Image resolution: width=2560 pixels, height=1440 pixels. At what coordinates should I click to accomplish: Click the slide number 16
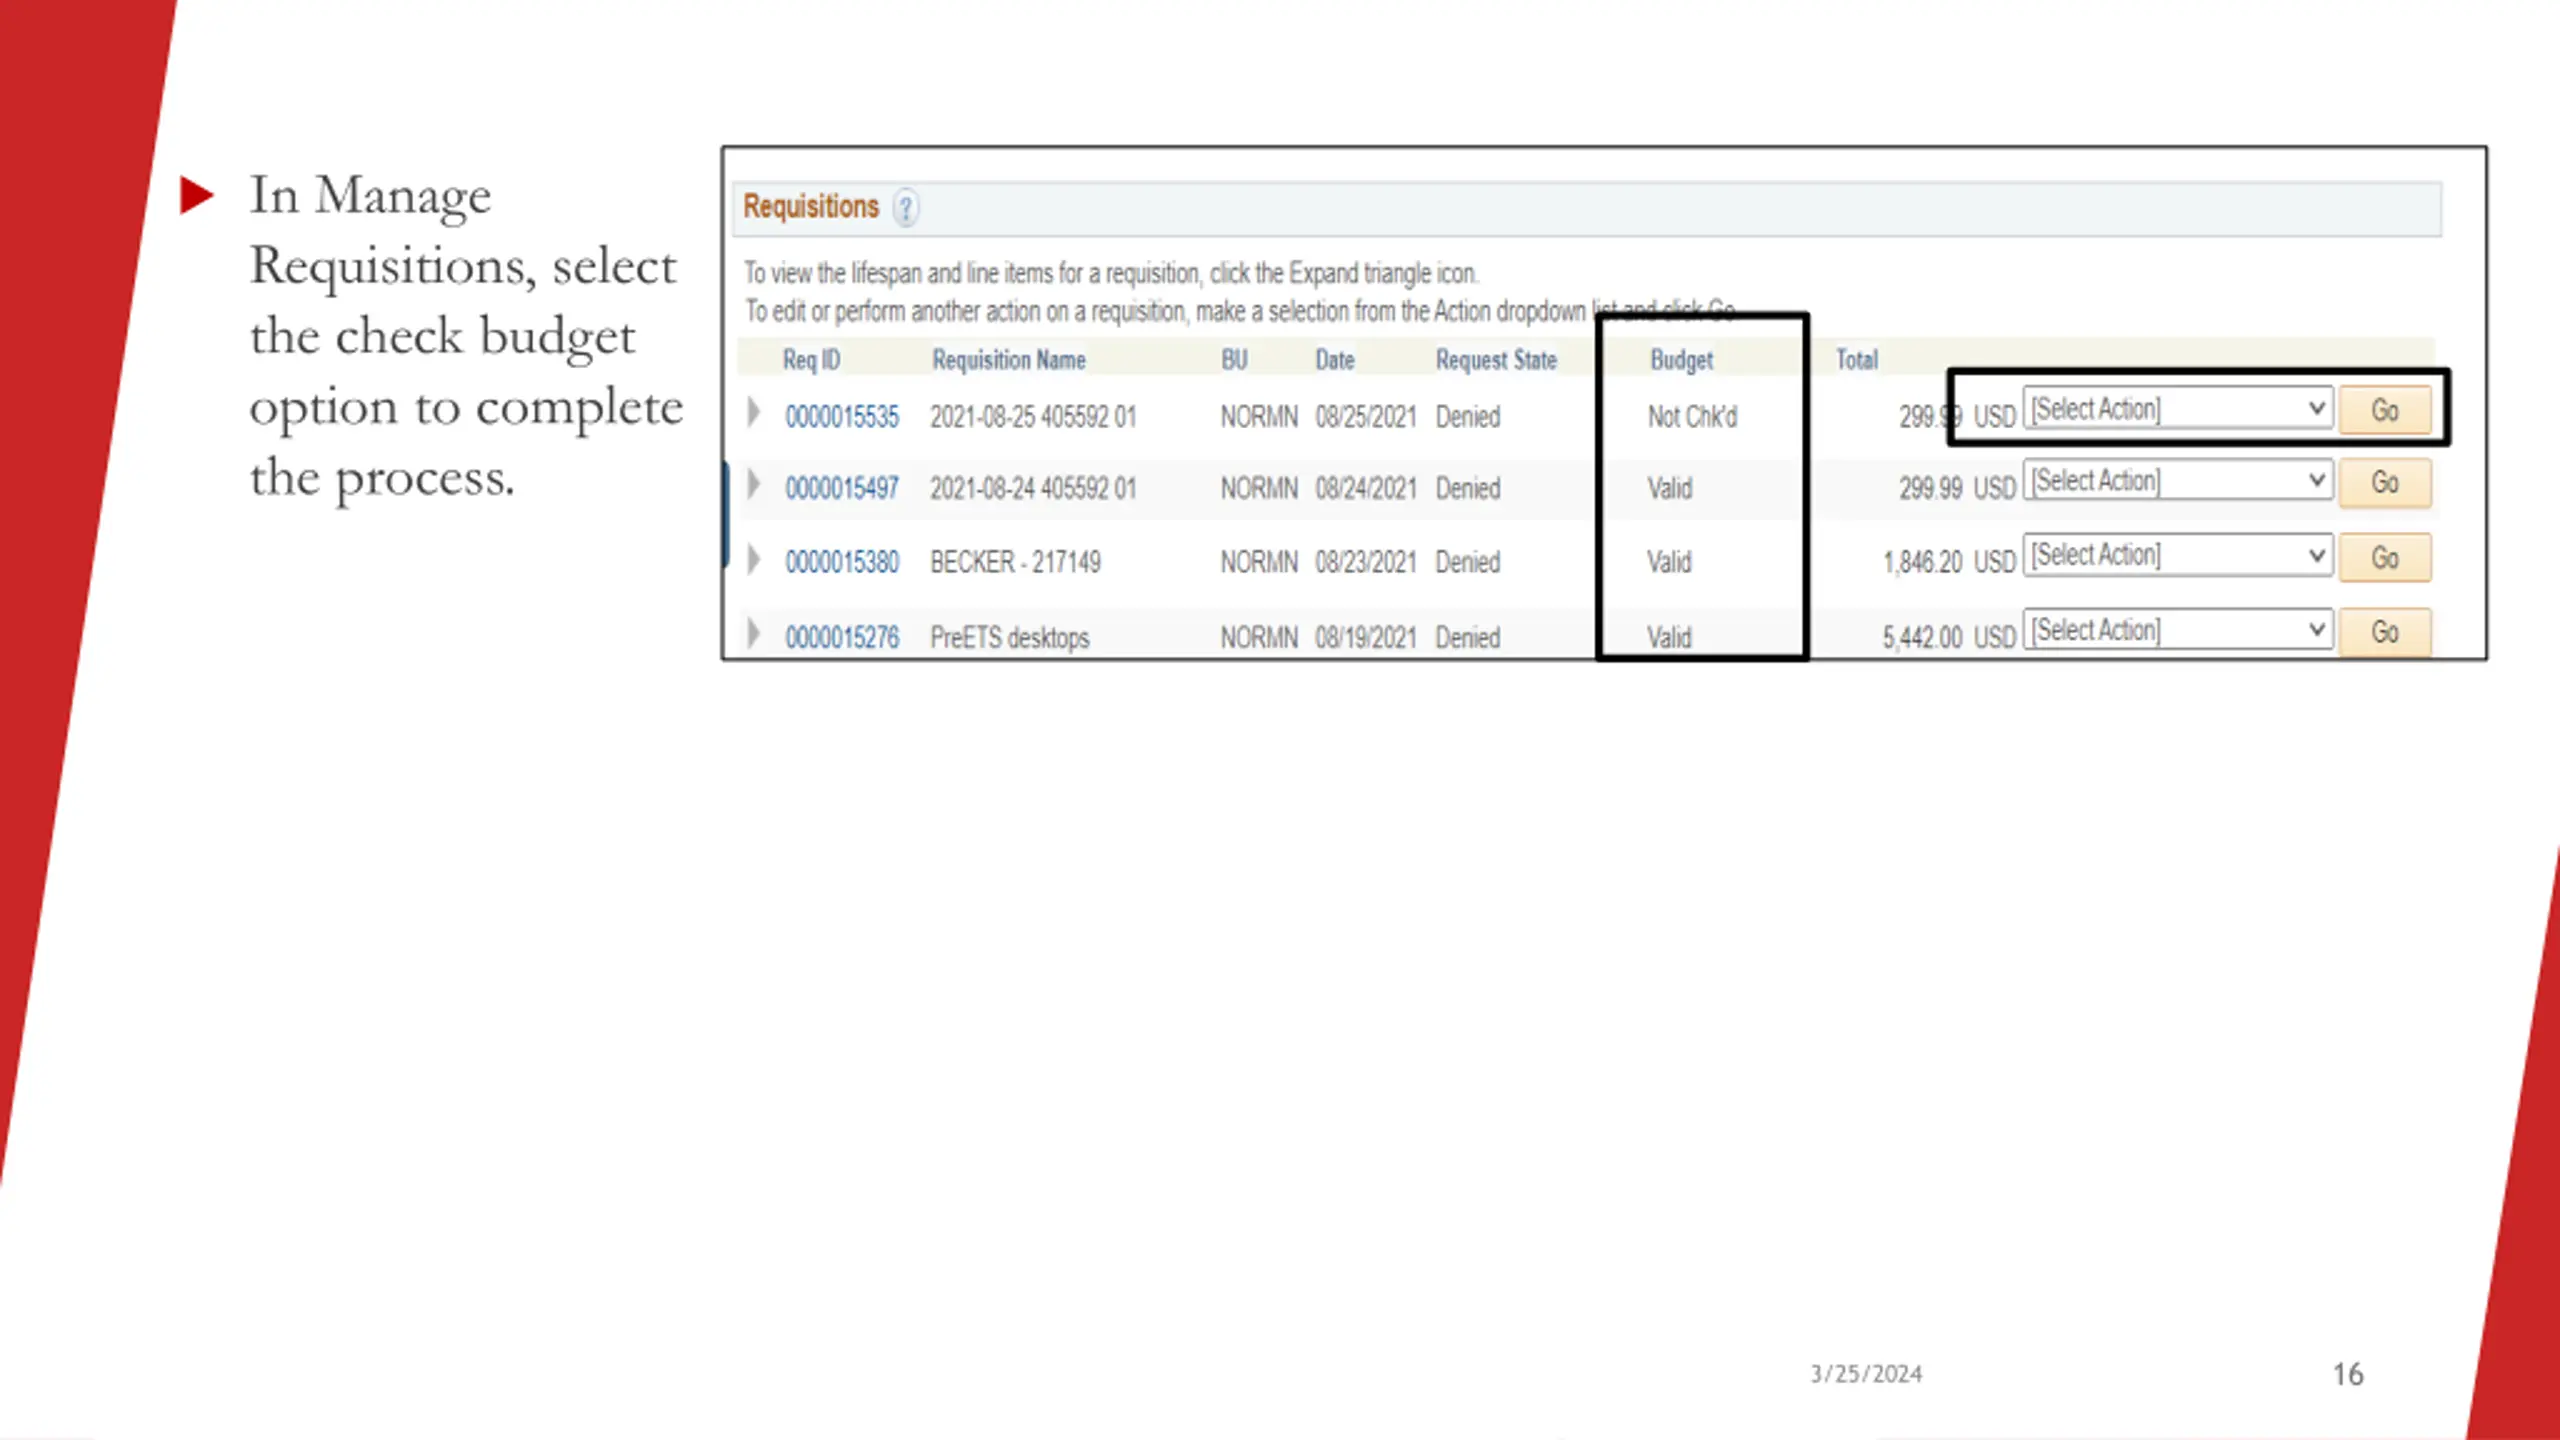click(2348, 1374)
